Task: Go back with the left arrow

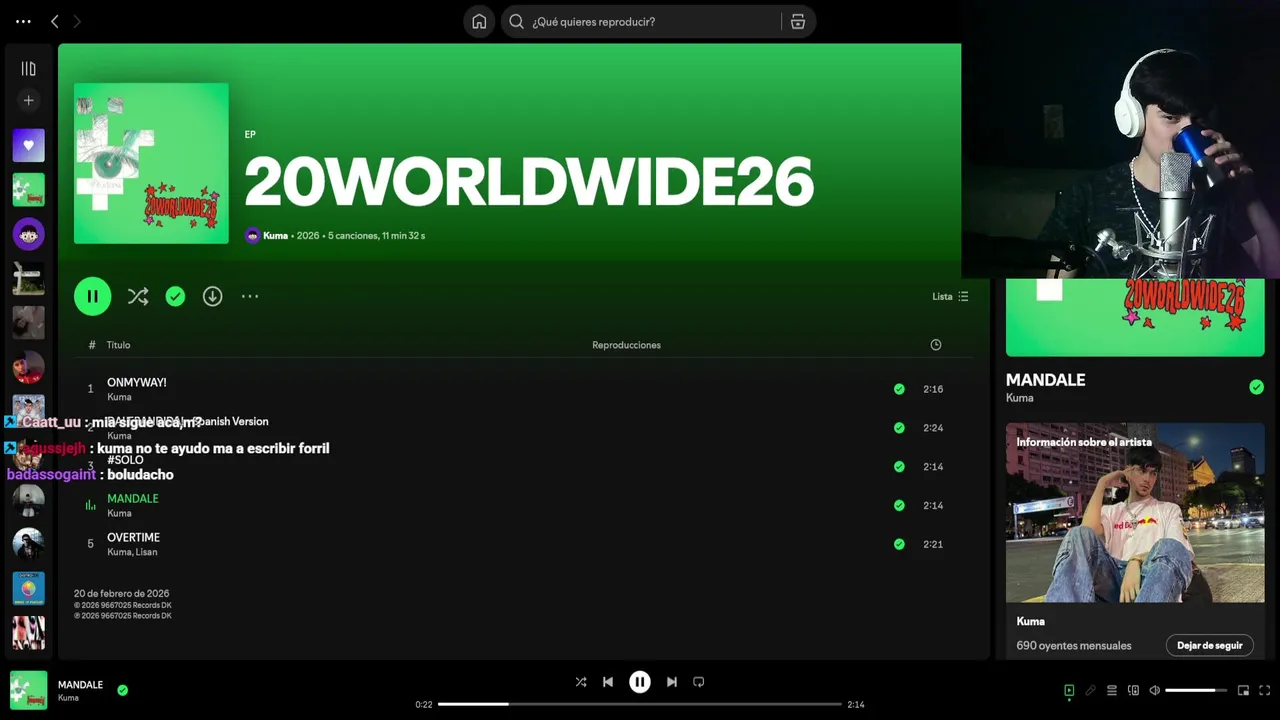Action: 55,21
